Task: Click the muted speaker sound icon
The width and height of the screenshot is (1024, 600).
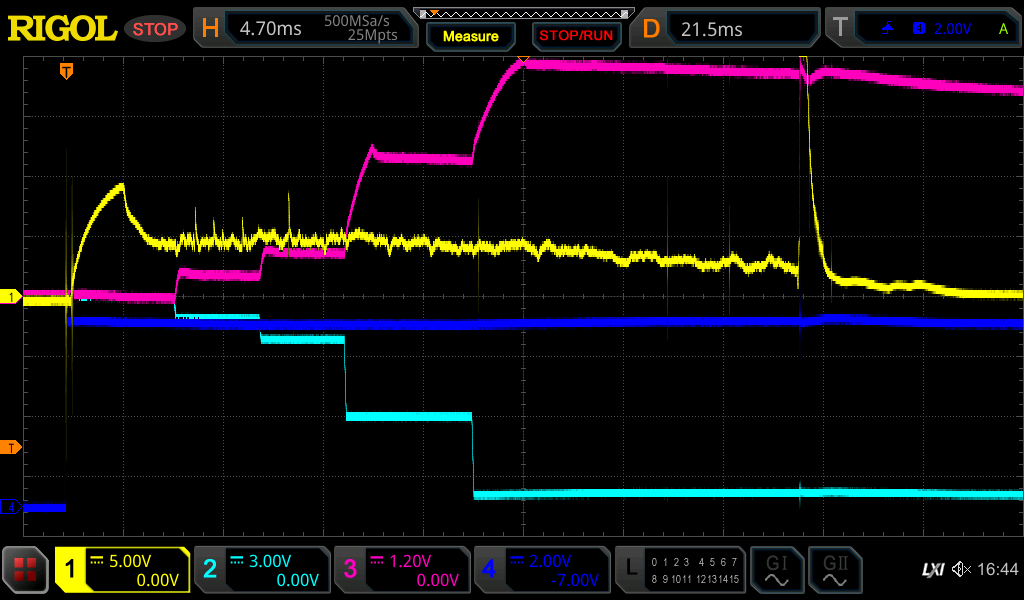Action: click(962, 570)
